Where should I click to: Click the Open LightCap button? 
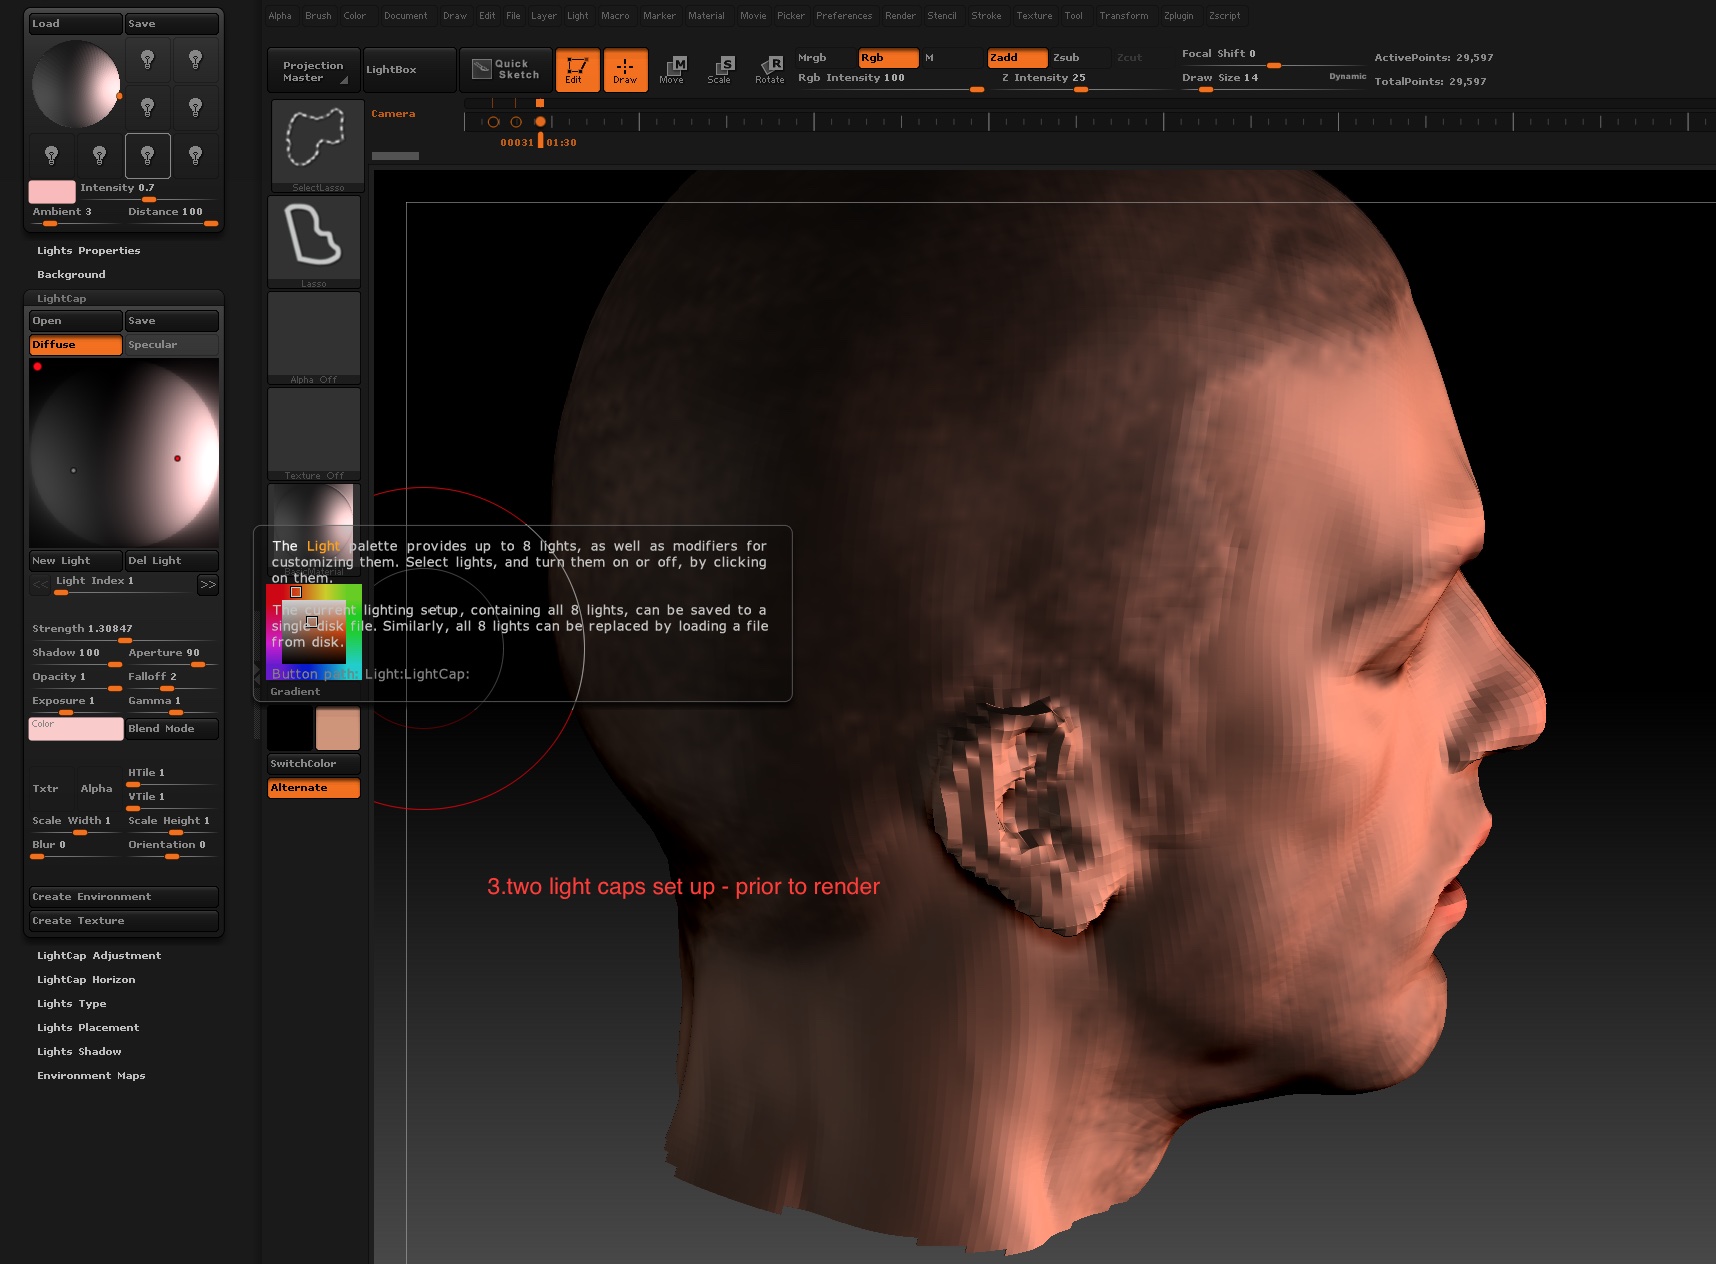76,321
